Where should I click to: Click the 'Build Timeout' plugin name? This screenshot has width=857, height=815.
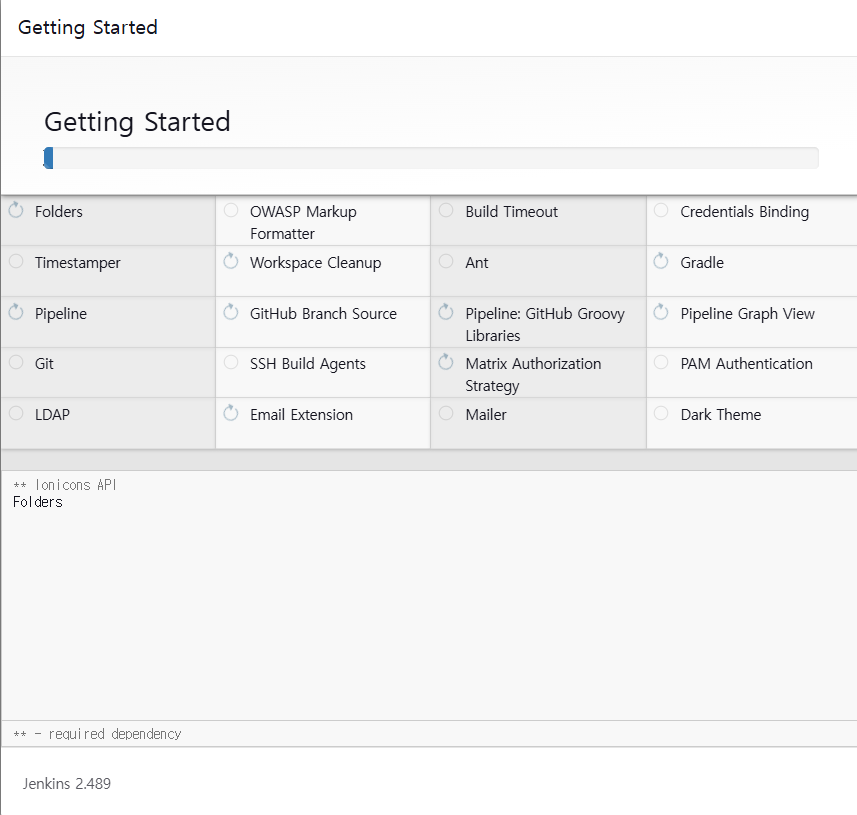tap(512, 212)
